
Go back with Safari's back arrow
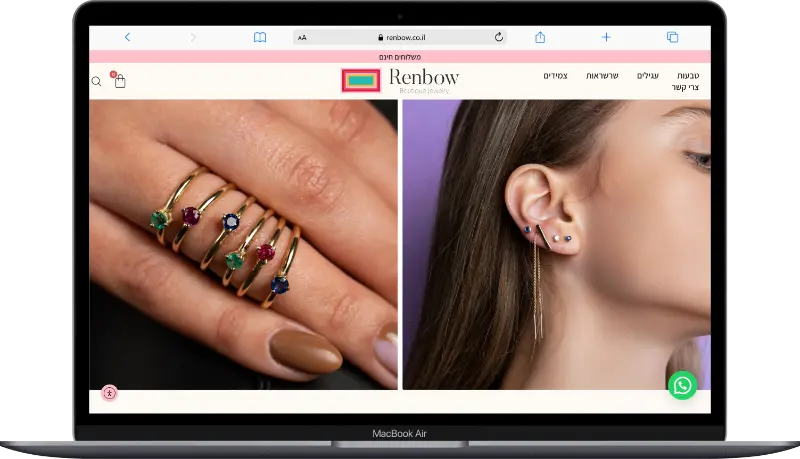[128, 37]
